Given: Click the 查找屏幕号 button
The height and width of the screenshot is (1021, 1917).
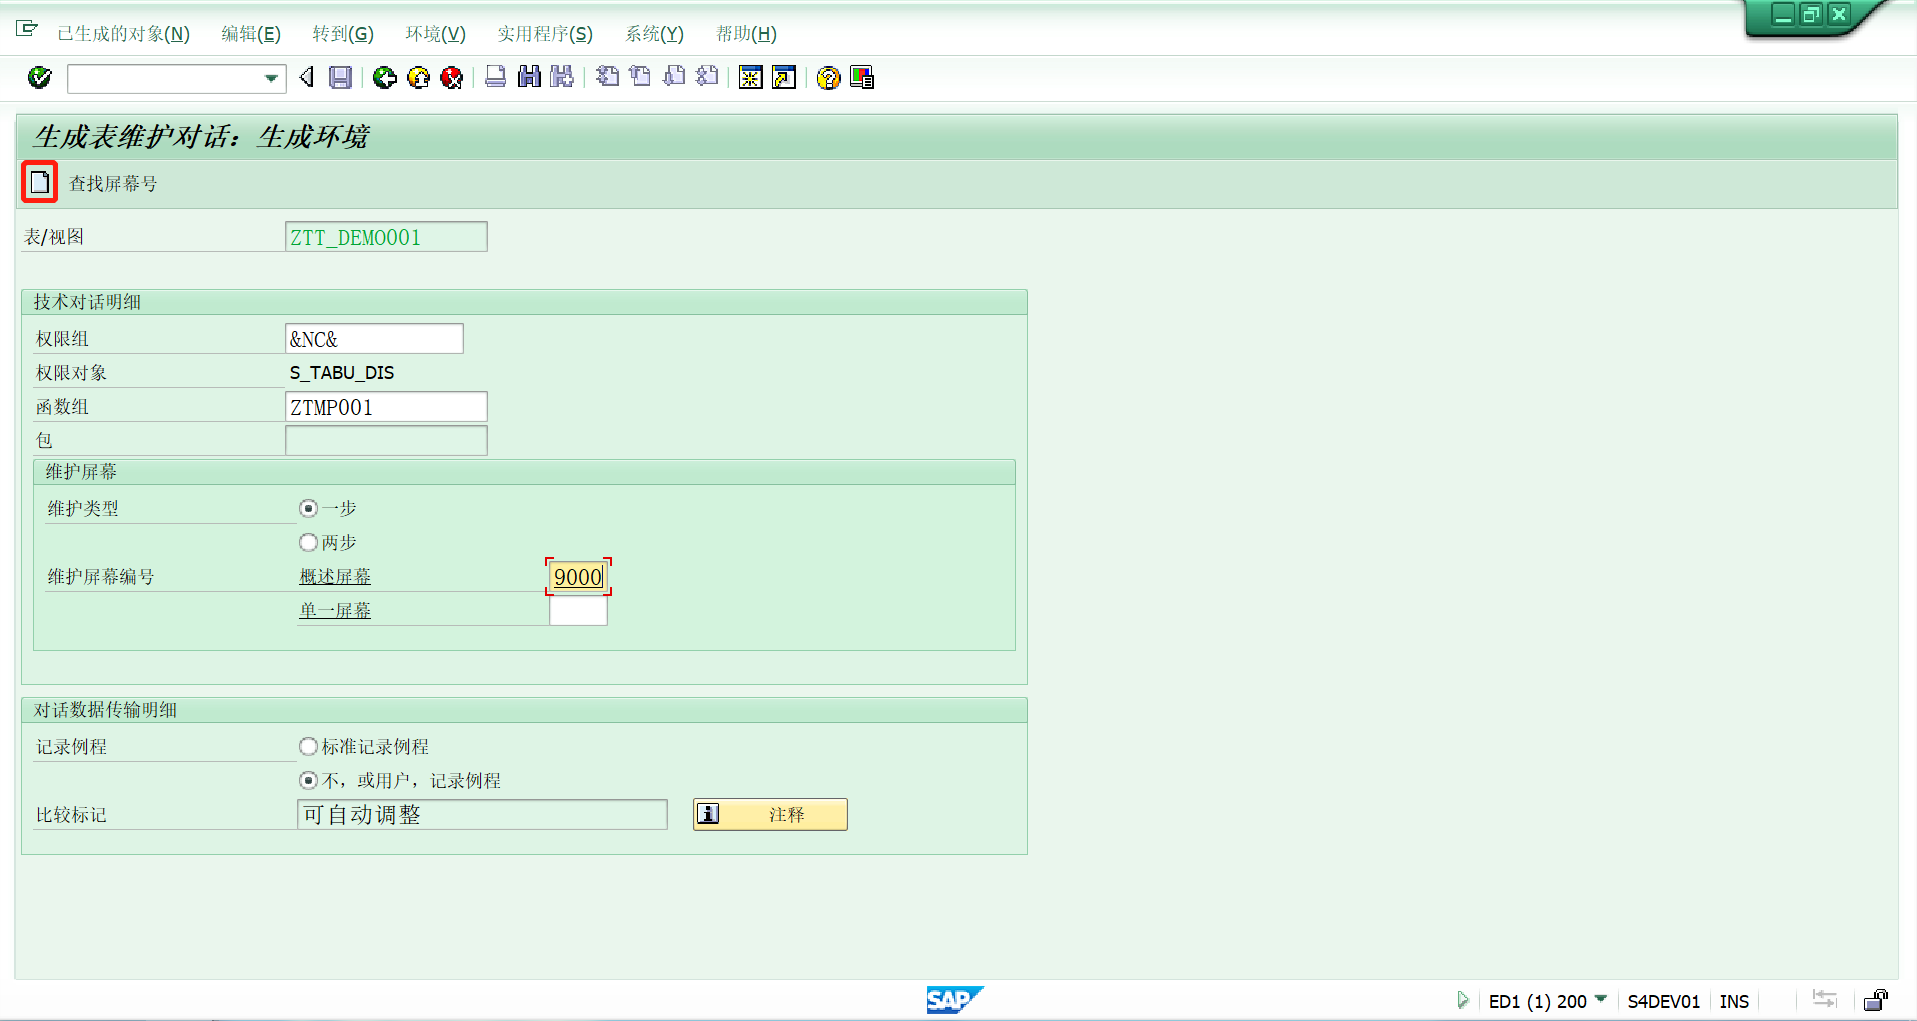Looking at the screenshot, I should (39, 183).
